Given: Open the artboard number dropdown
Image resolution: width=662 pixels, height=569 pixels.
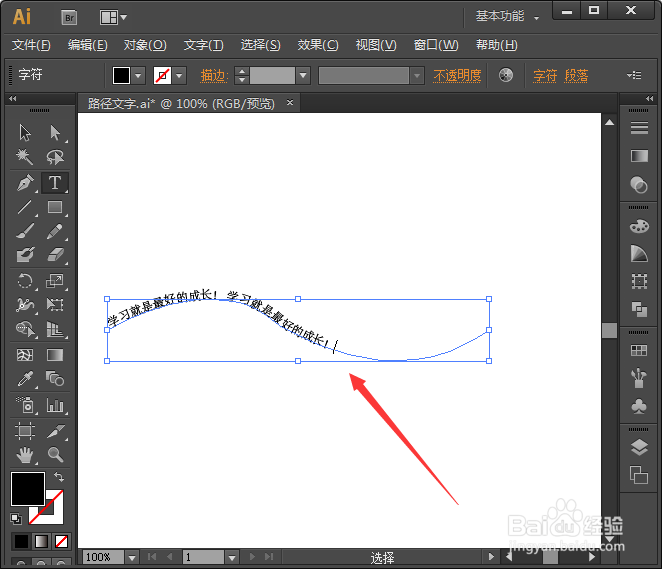Looking at the screenshot, I should pyautogui.click(x=232, y=558).
